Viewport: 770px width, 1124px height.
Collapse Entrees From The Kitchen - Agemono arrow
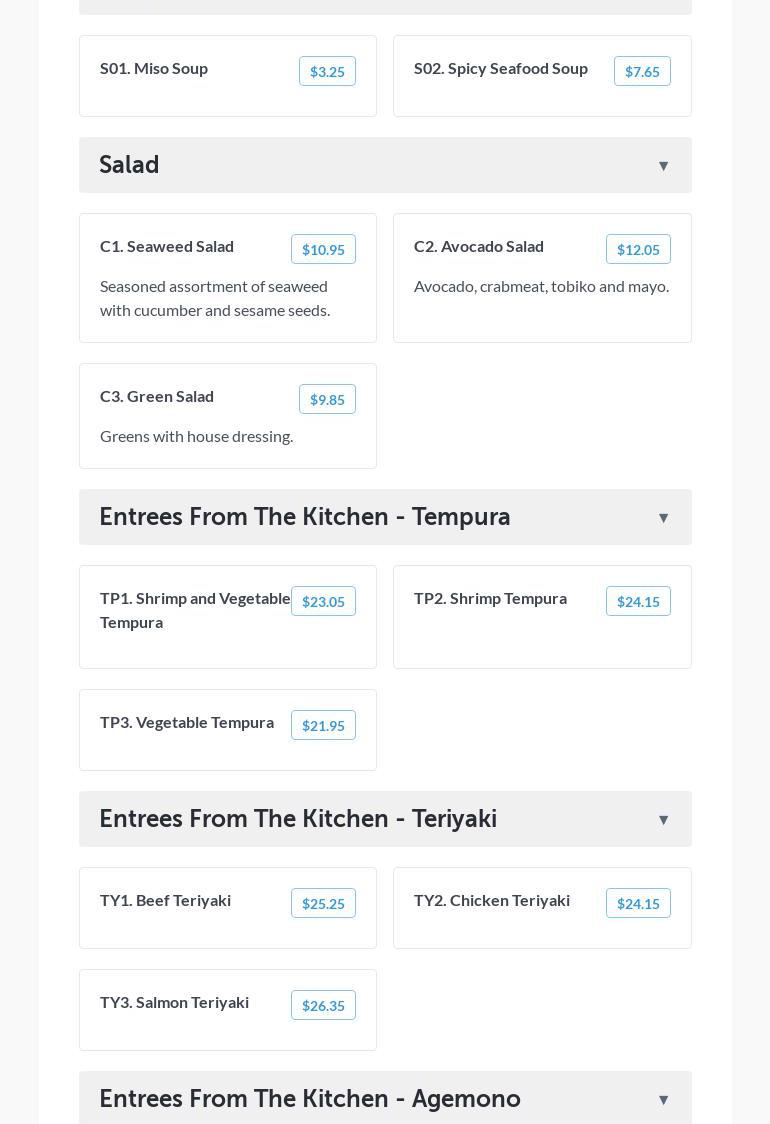663,1100
